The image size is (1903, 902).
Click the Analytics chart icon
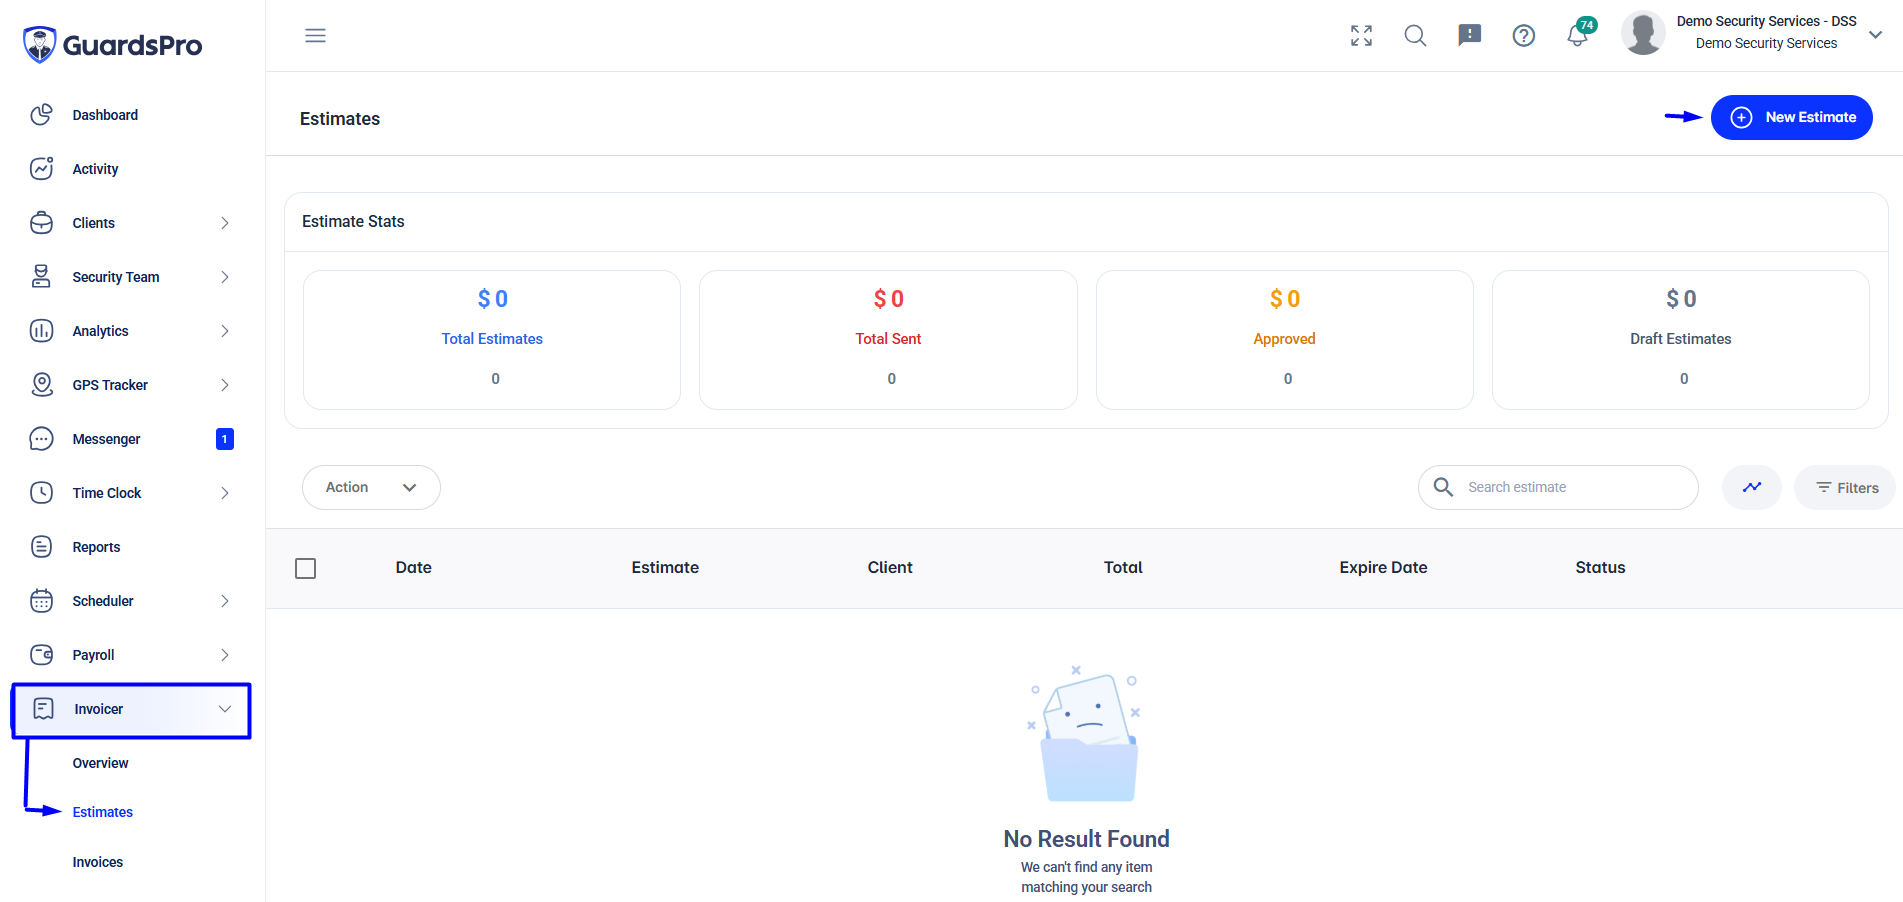(x=41, y=331)
